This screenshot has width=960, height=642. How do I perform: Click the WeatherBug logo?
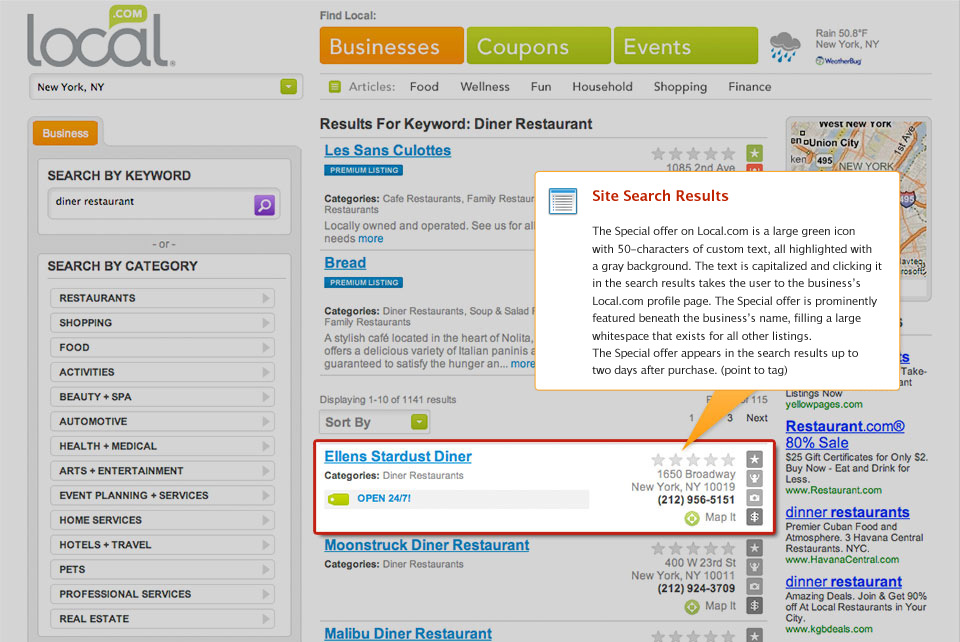[838, 61]
